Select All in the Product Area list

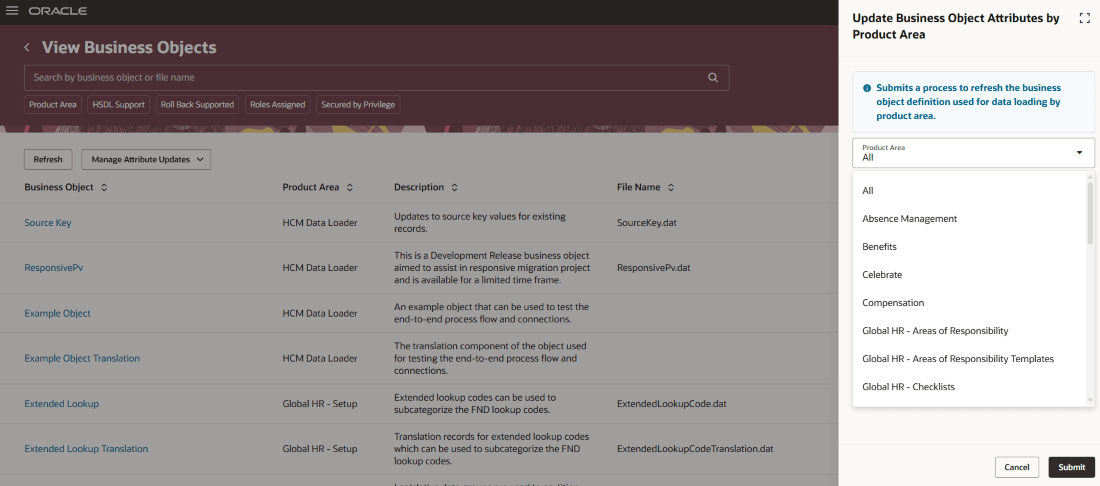[x=970, y=191]
